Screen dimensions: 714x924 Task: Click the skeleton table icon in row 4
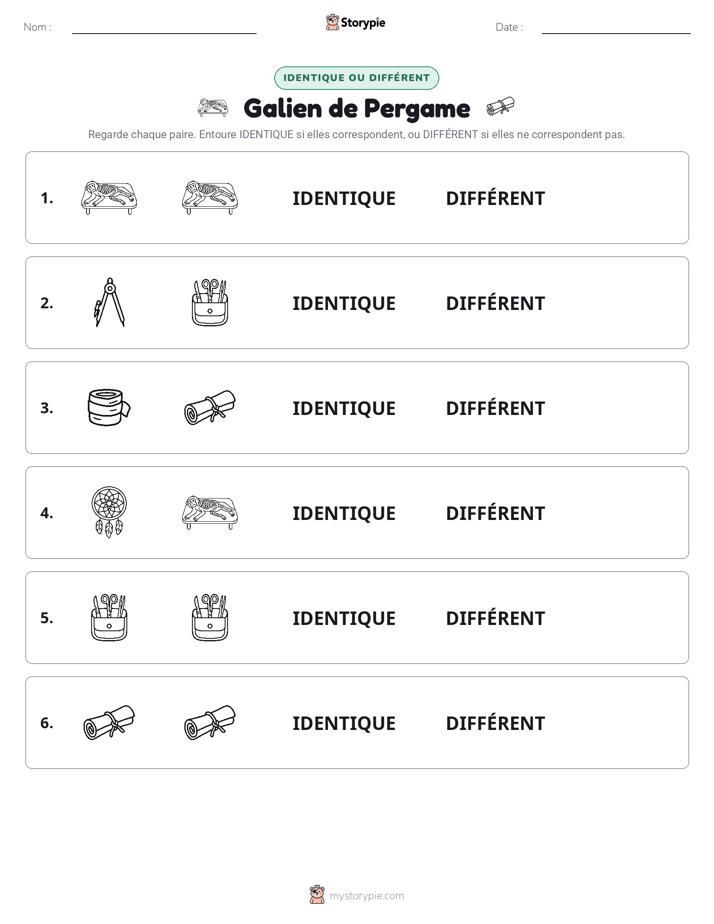[x=210, y=512]
